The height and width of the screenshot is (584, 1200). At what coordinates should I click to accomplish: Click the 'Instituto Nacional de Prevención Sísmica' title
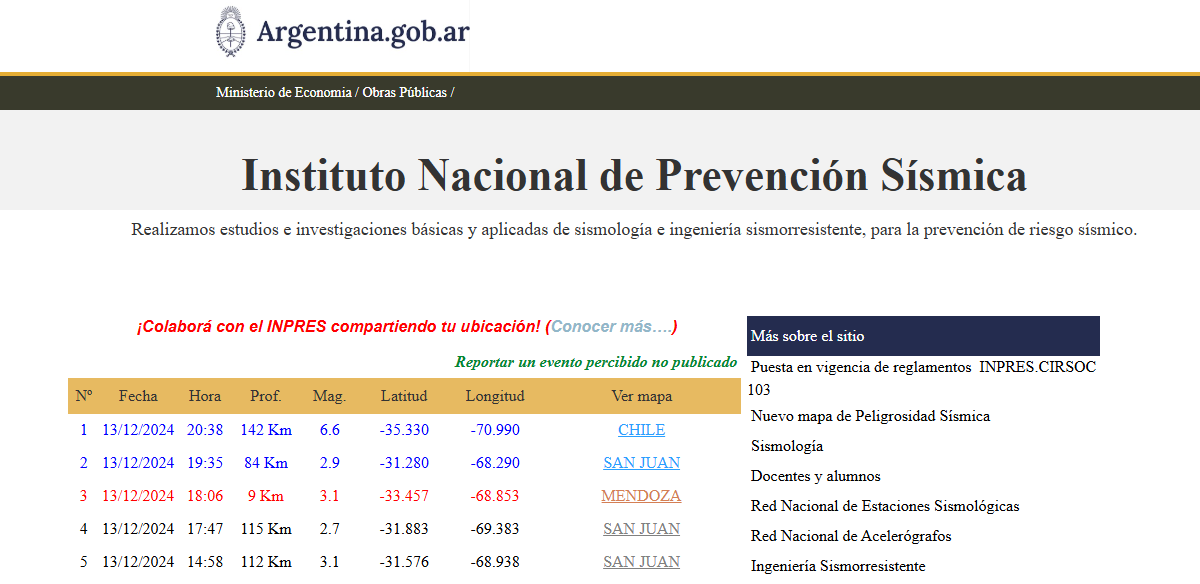click(x=634, y=176)
